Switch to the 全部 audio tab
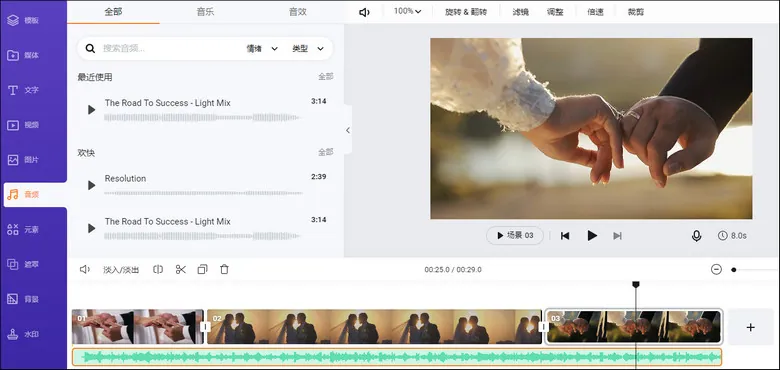The image size is (780, 370). tap(113, 12)
